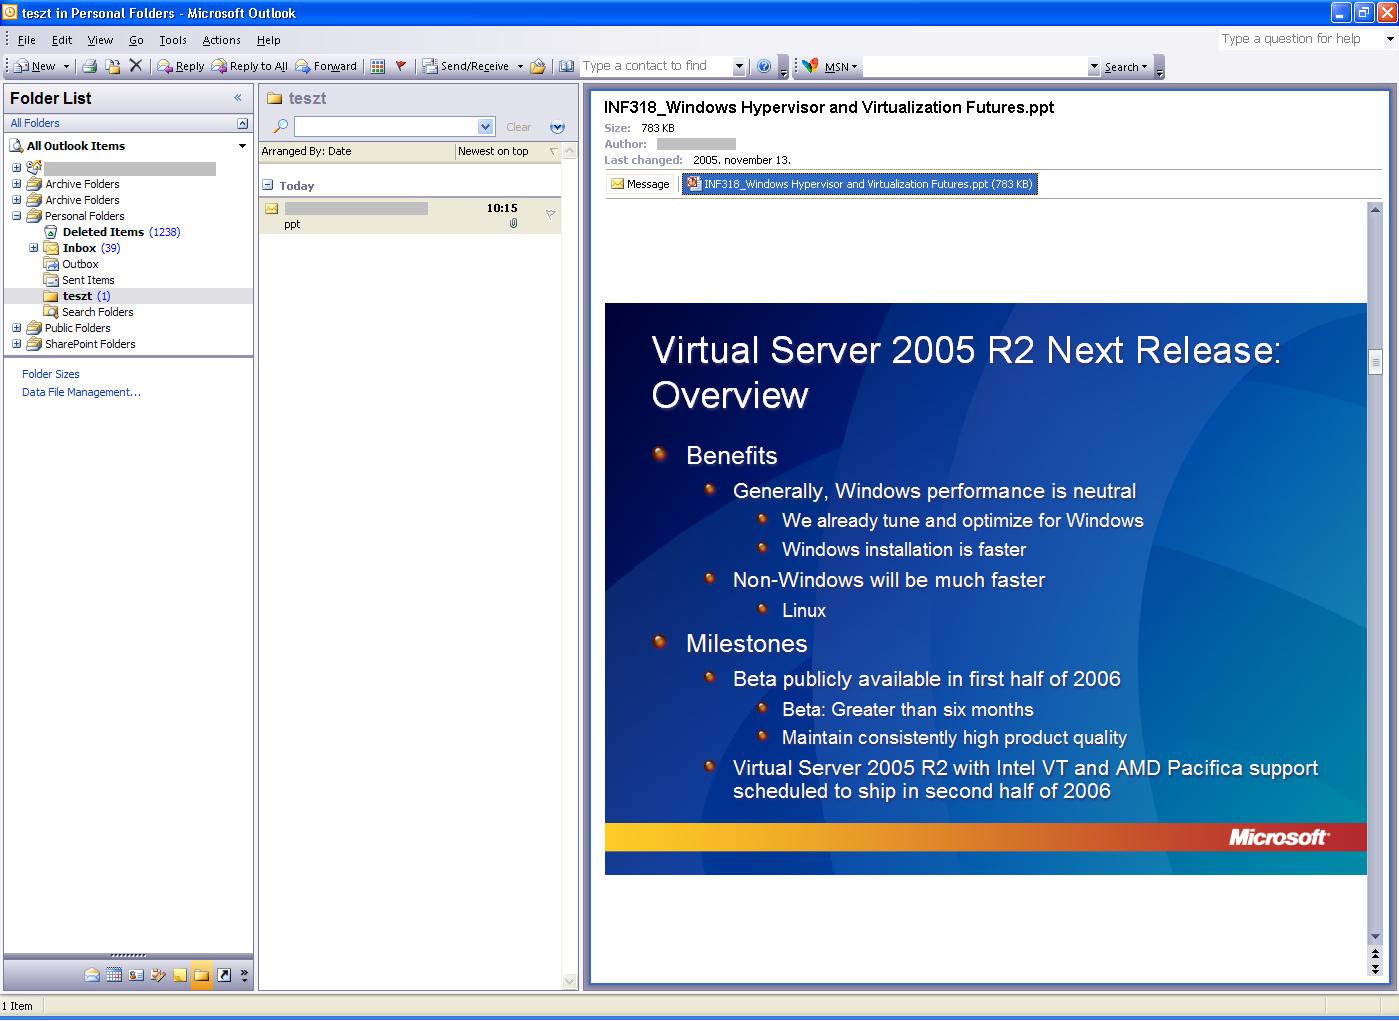Image resolution: width=1399 pixels, height=1021 pixels.
Task: Expand the SharePoint Folders node
Action: point(16,344)
